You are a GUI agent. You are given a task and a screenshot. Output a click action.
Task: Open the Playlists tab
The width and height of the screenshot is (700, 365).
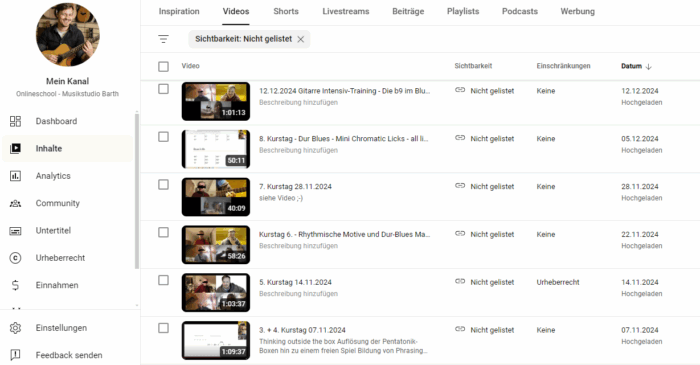point(463,12)
